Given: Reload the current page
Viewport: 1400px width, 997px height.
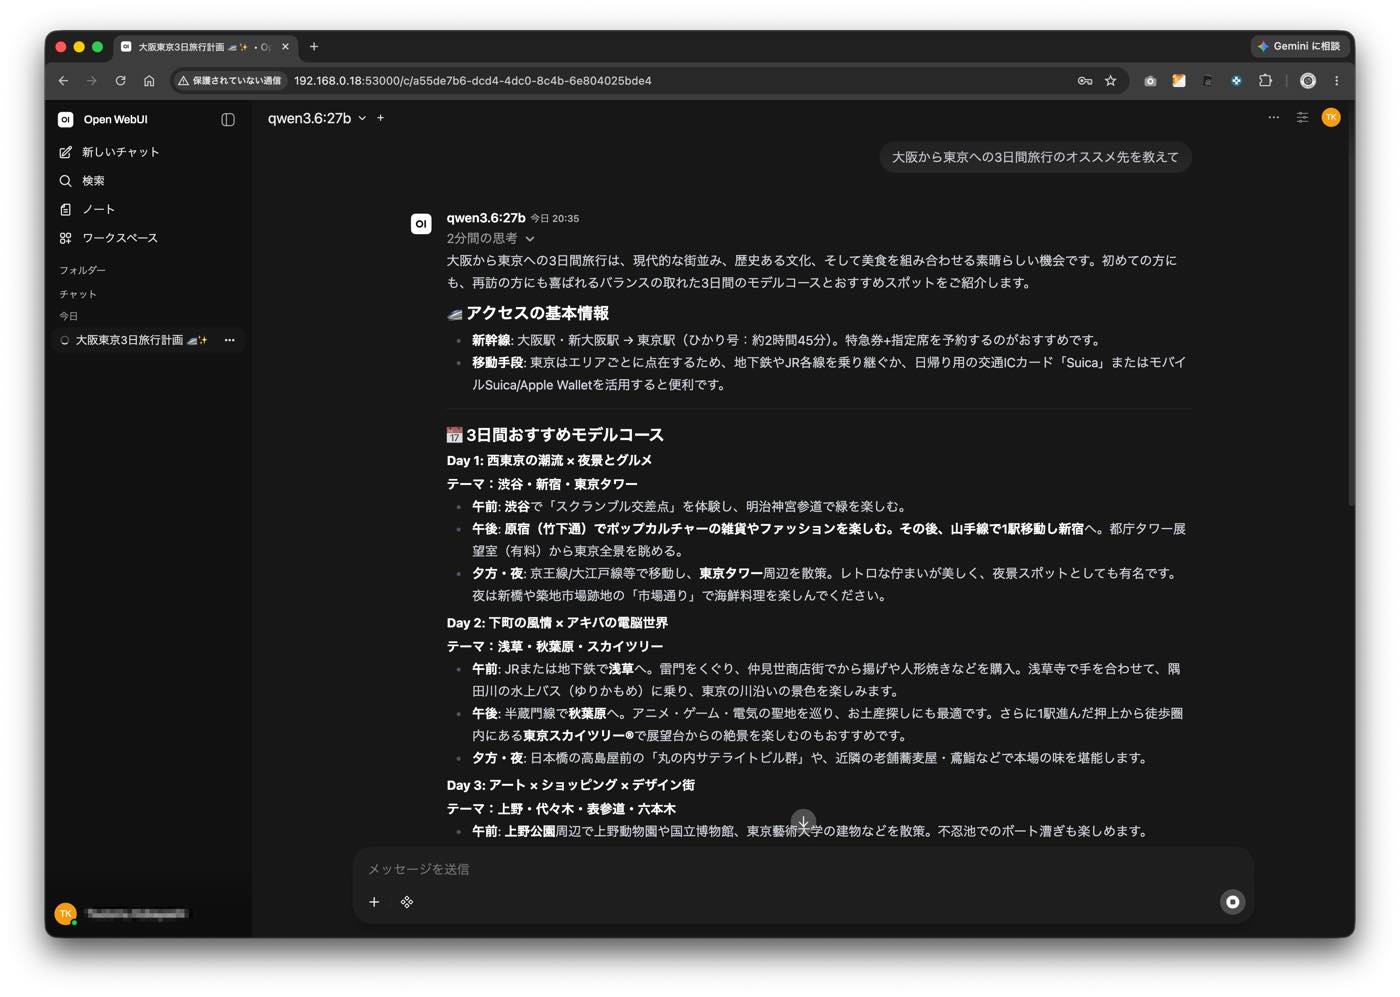Looking at the screenshot, I should pos(120,81).
